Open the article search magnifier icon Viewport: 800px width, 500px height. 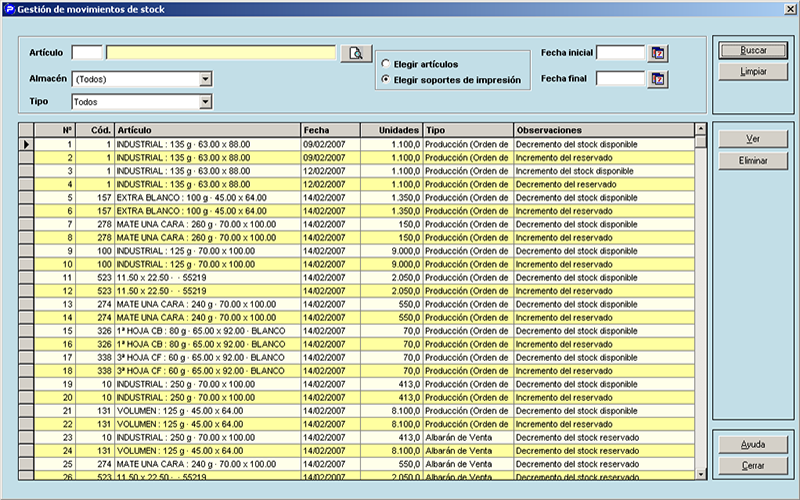click(356, 53)
